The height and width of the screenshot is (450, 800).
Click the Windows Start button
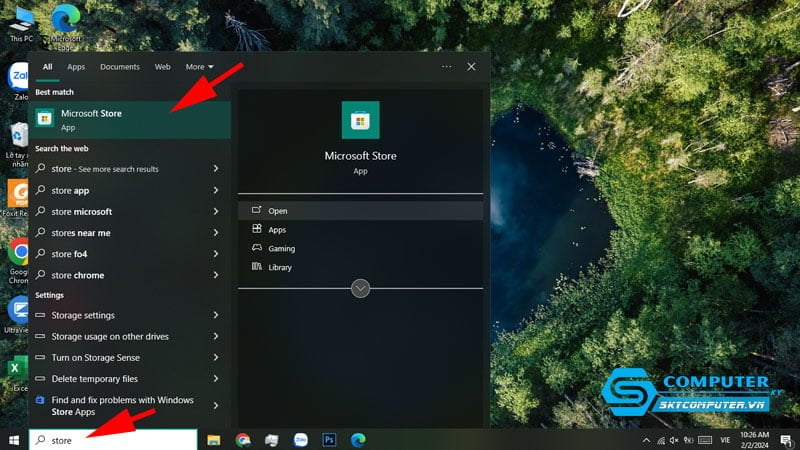[x=14, y=439]
